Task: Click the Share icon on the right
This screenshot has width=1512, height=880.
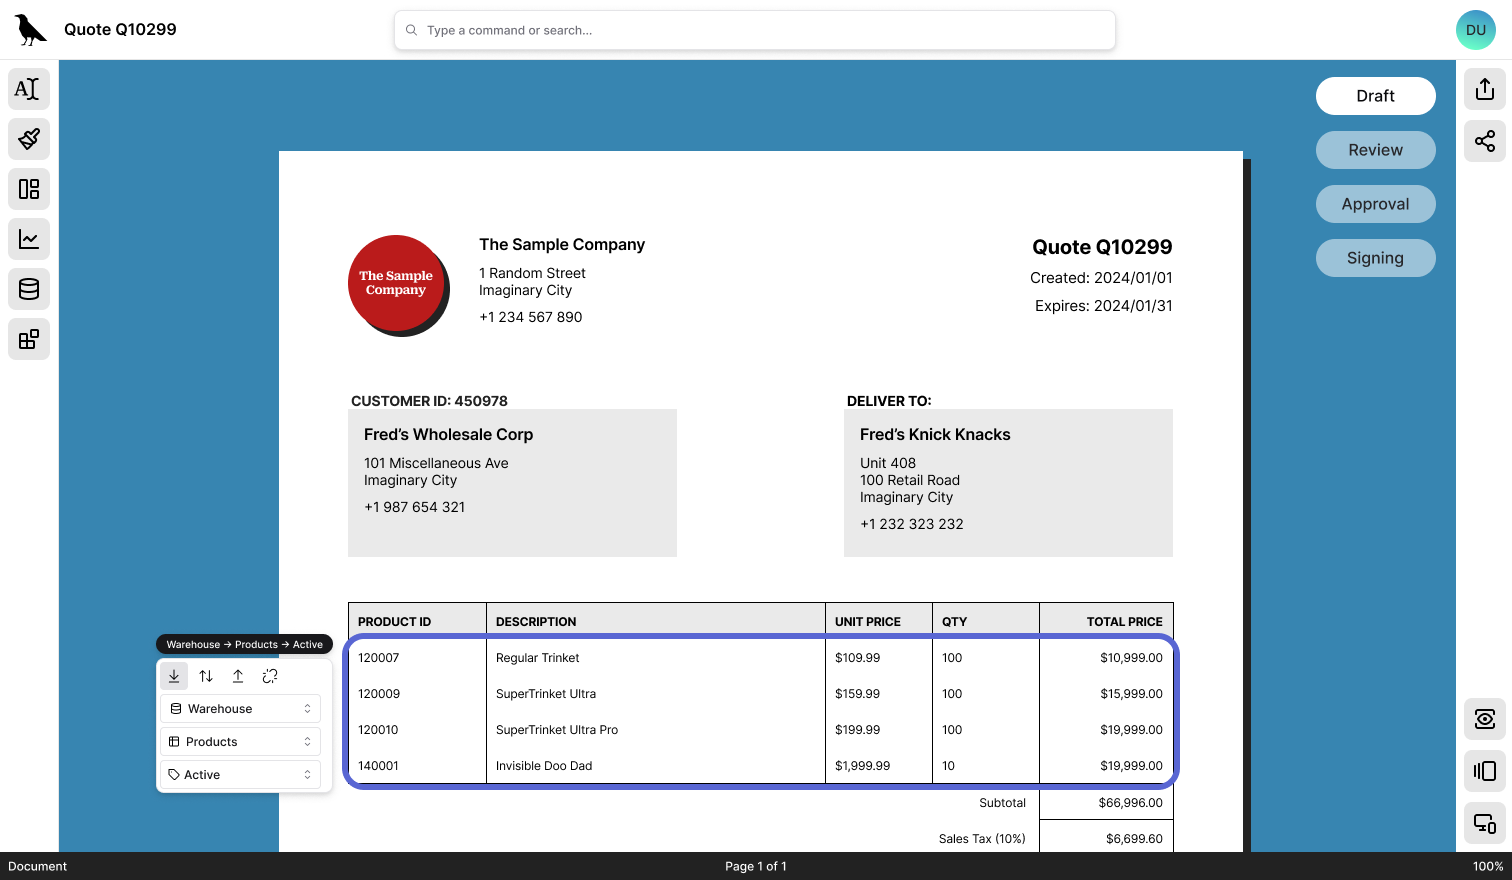Action: tap(1485, 141)
